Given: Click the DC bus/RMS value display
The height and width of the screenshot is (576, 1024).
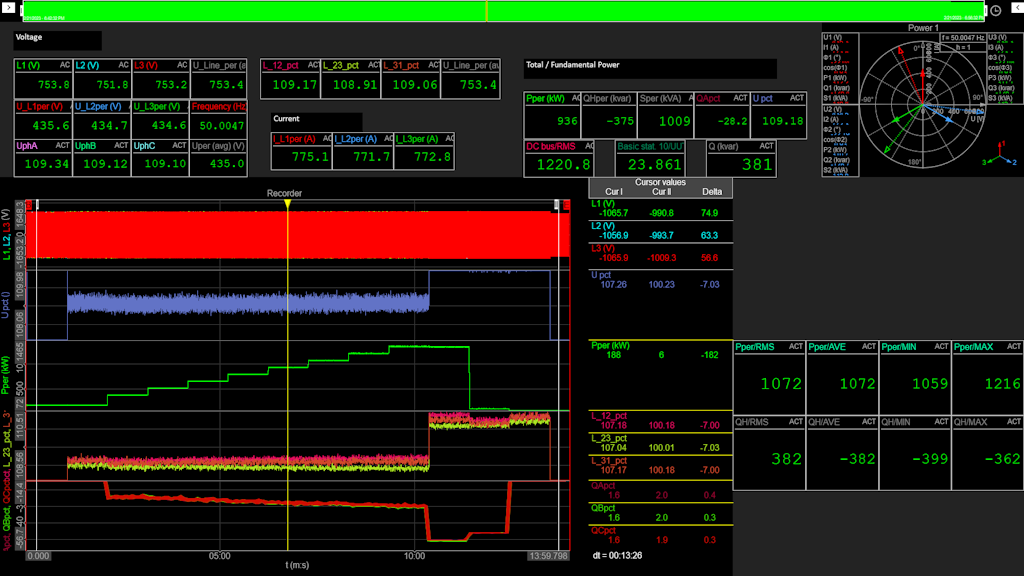Looking at the screenshot, I should tap(559, 158).
